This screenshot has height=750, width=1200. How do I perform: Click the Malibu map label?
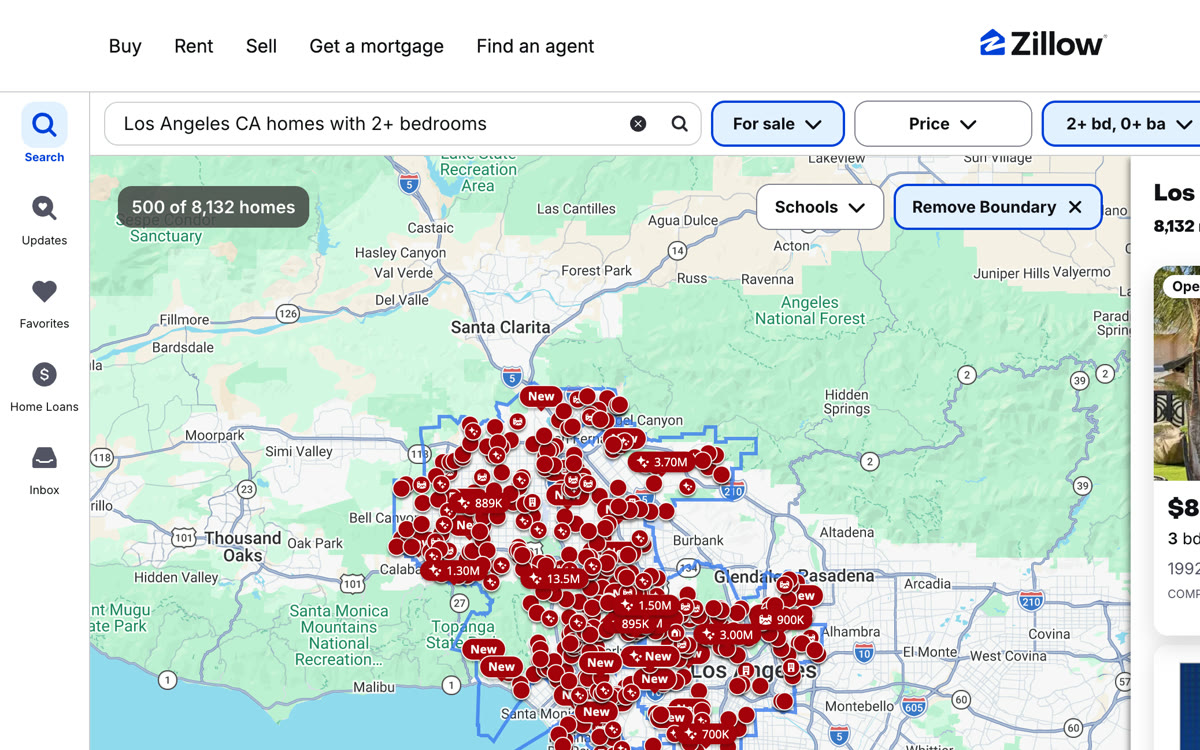[374, 687]
